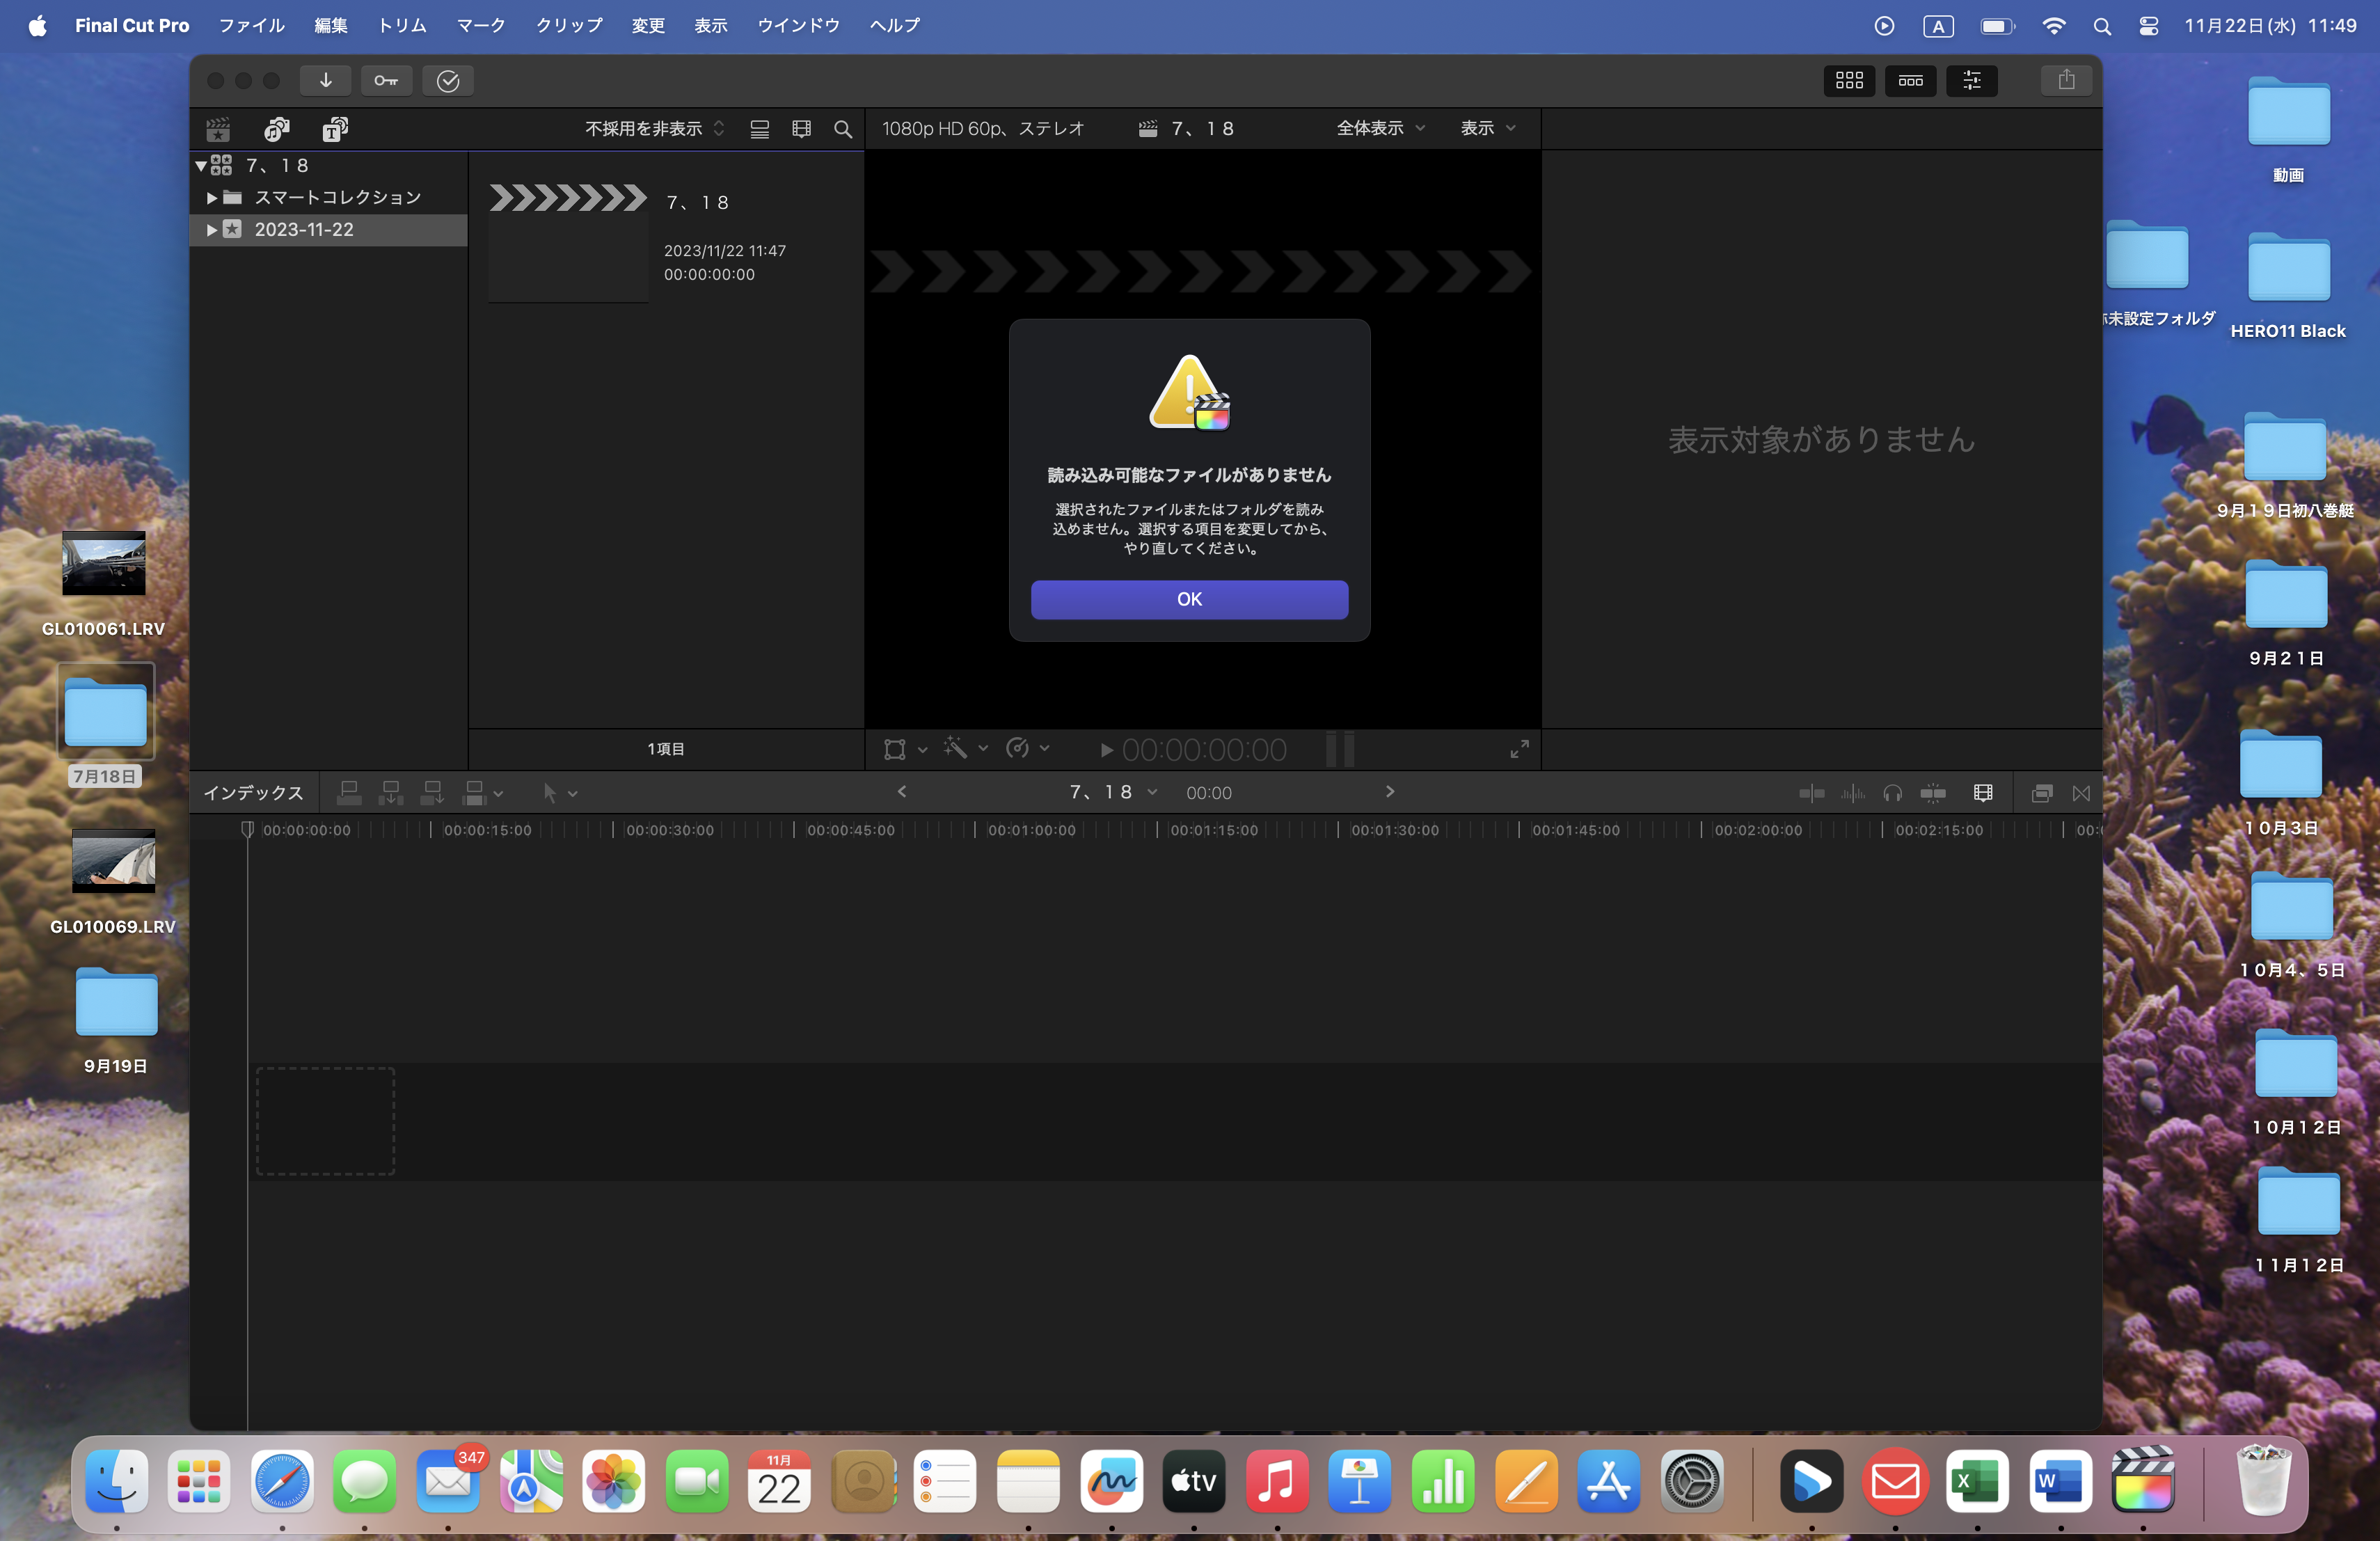This screenshot has width=2380, height=1541.
Task: Open the 不採用を非表示 filter dropdown
Action: 654,129
